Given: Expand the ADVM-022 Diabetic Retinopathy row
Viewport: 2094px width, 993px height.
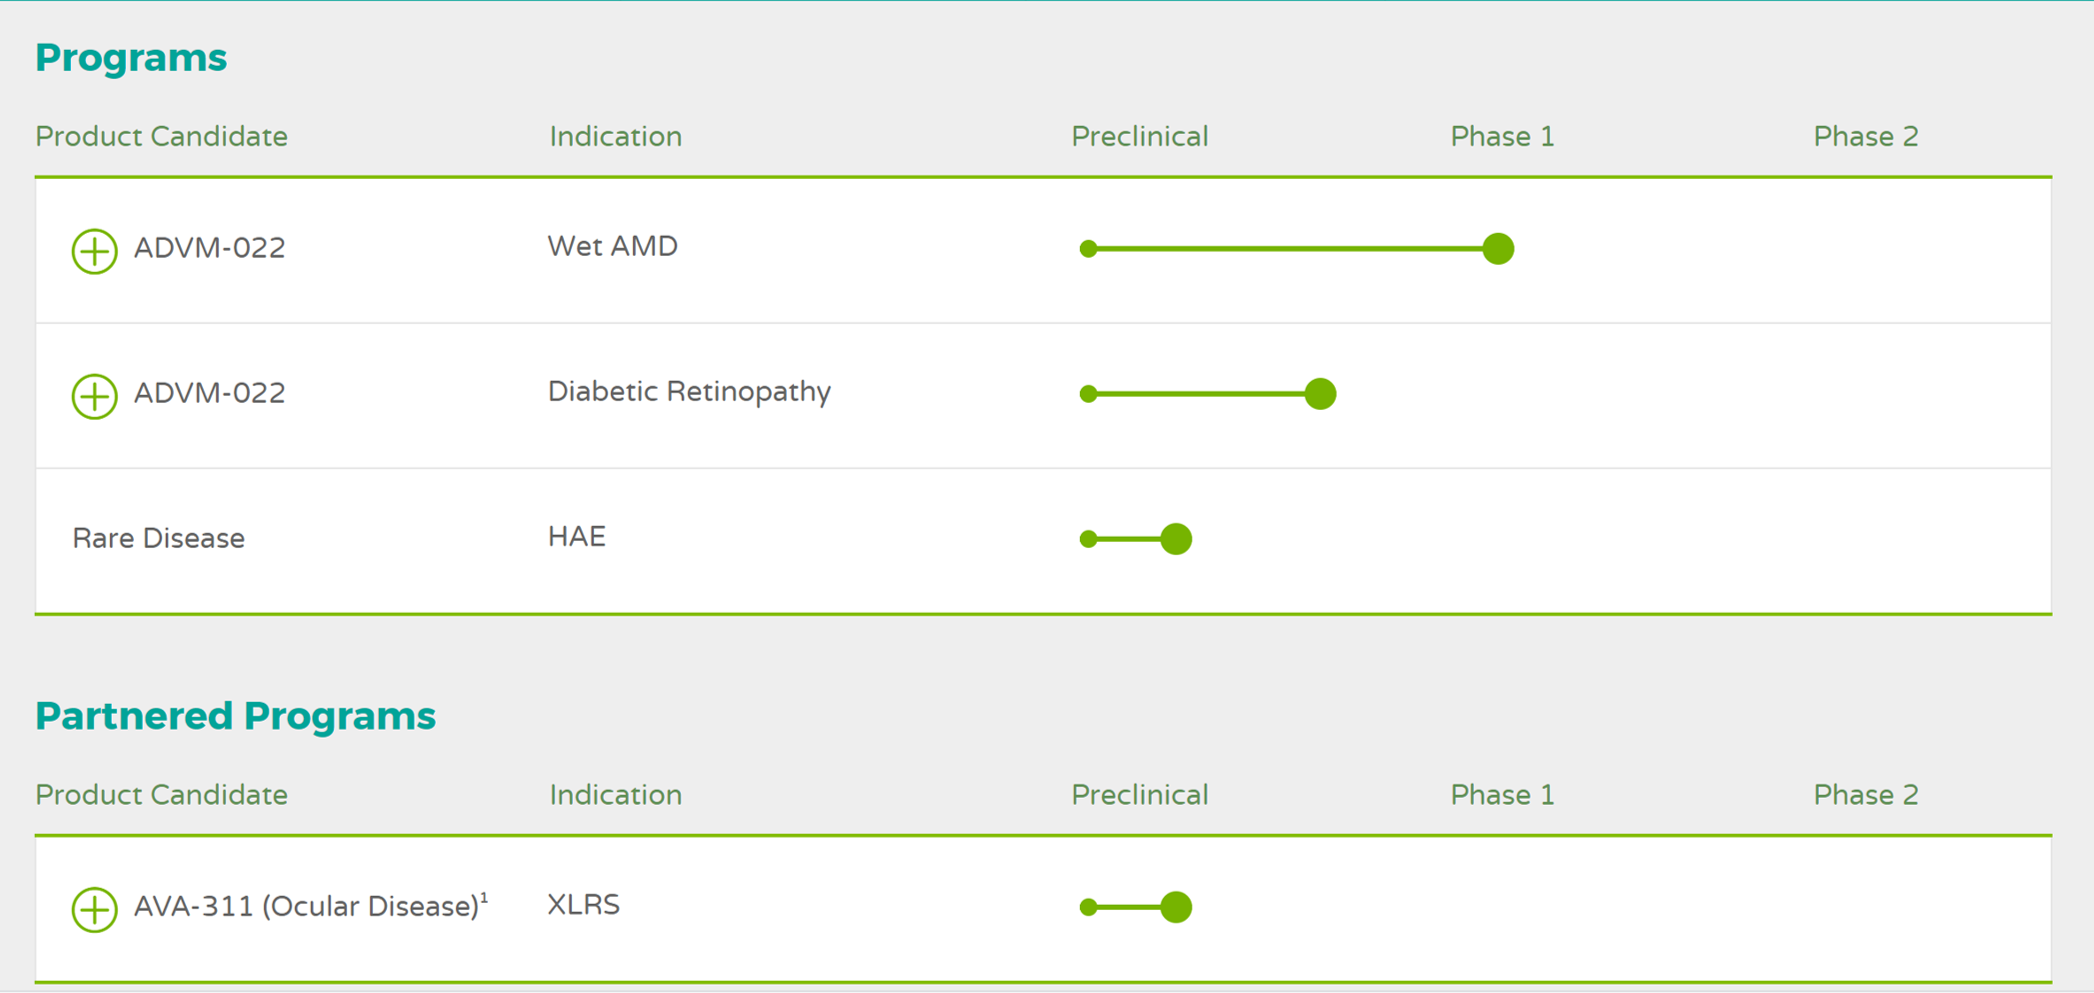Looking at the screenshot, I should point(95,396).
